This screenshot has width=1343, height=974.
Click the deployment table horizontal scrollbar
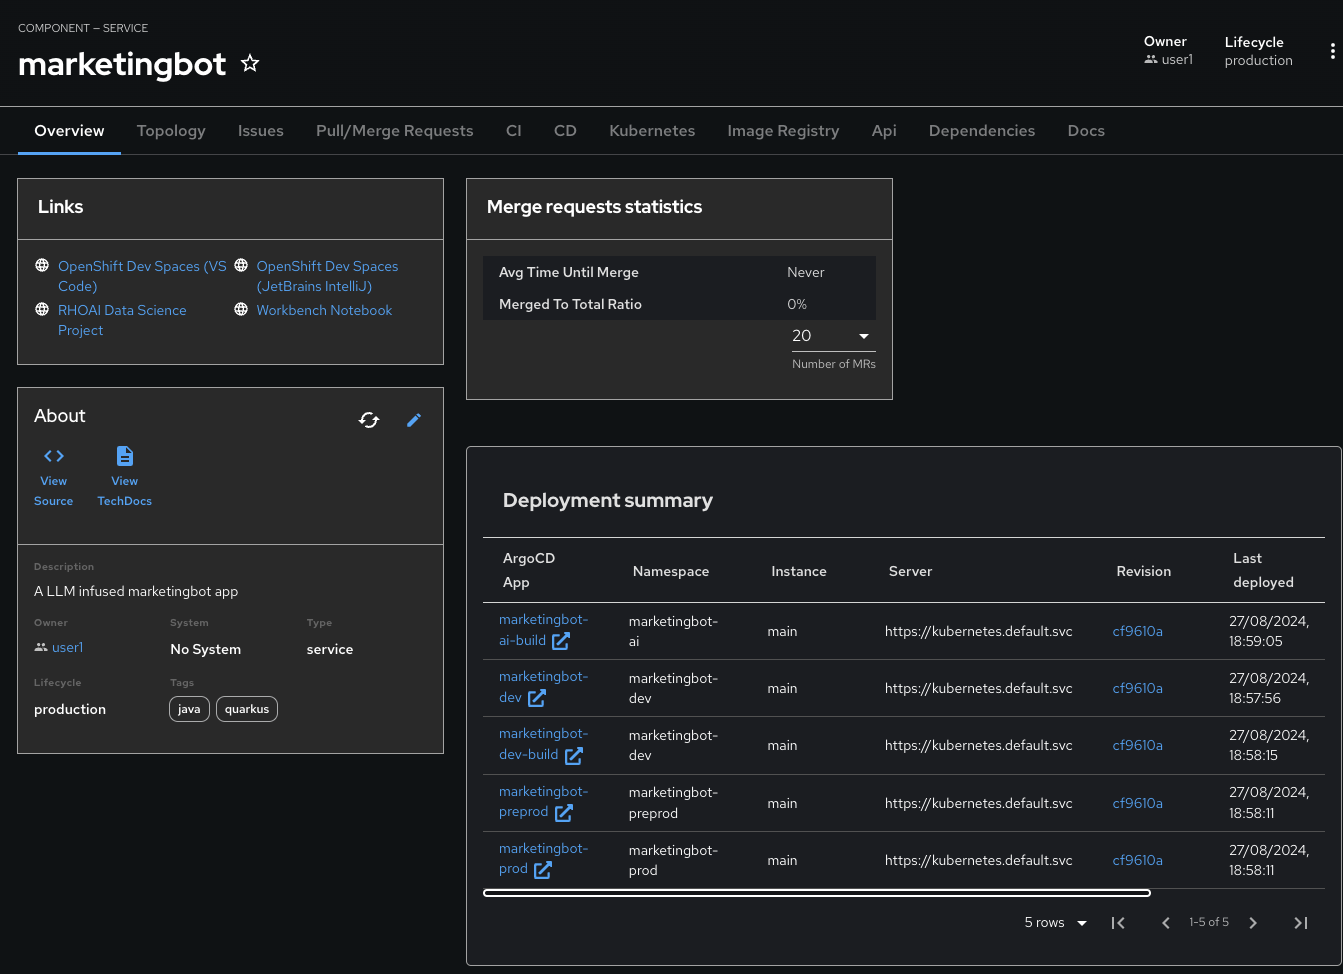(816, 893)
